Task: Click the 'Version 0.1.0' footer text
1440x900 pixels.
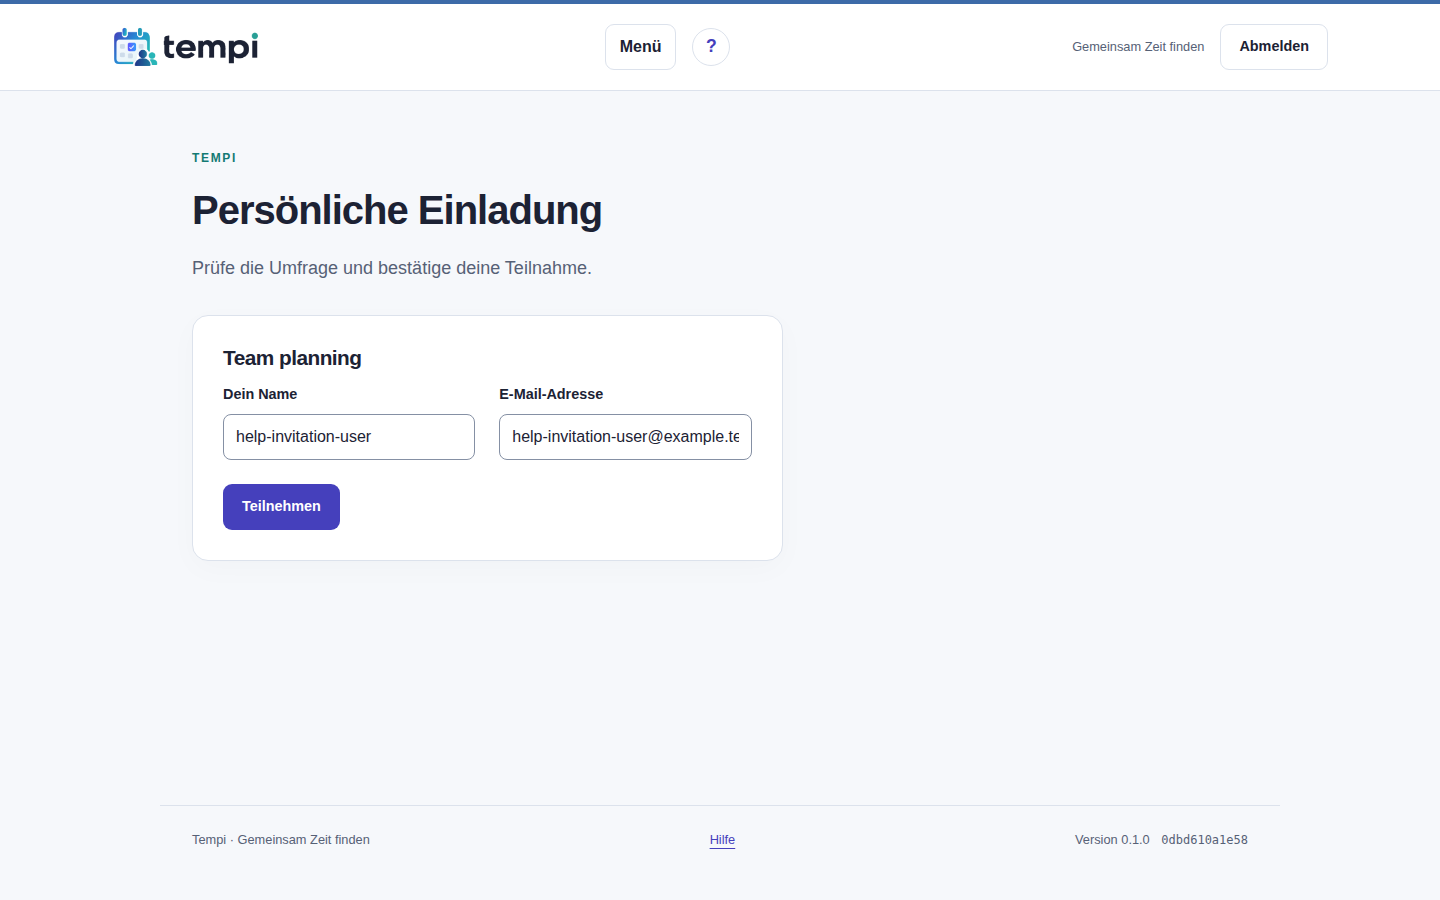Action: pos(1112,840)
